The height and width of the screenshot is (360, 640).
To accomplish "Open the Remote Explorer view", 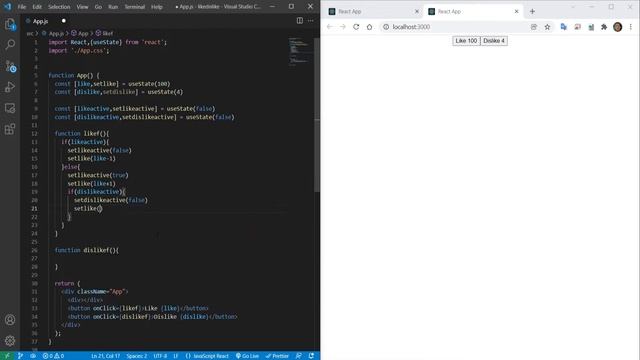I will [10, 108].
